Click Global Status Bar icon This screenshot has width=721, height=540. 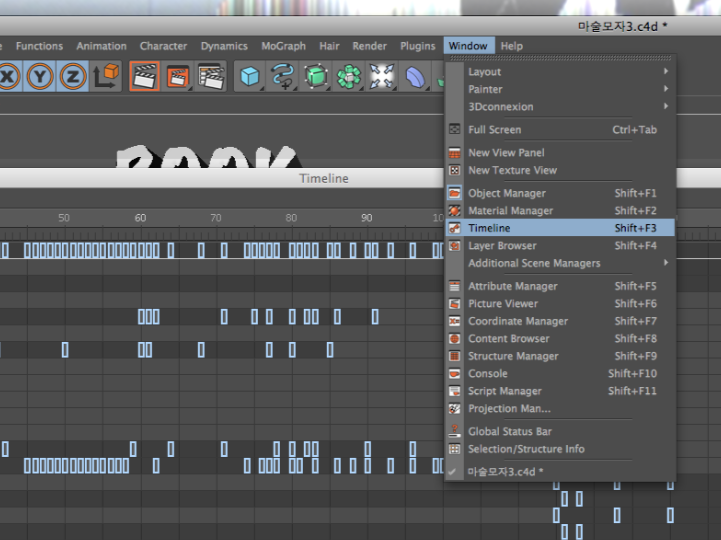point(454,431)
